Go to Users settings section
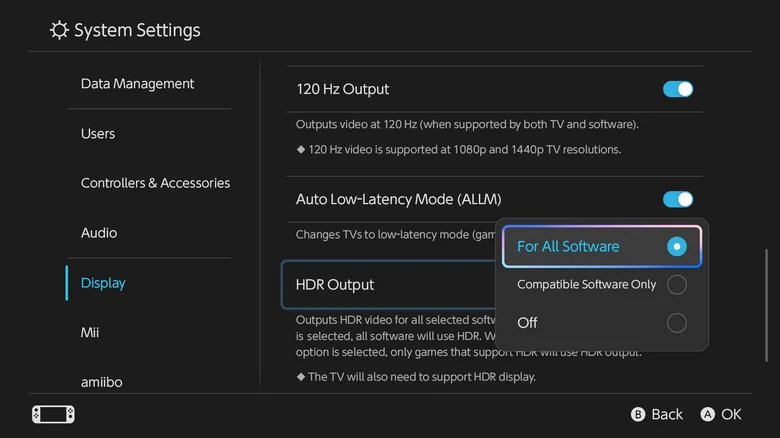The image size is (780, 438). pyautogui.click(x=98, y=134)
